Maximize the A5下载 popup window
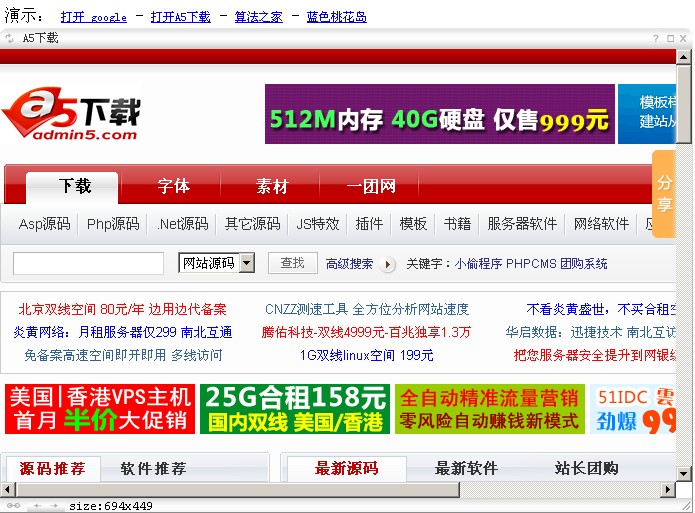Screen dimensions: 695x513 click(x=671, y=39)
